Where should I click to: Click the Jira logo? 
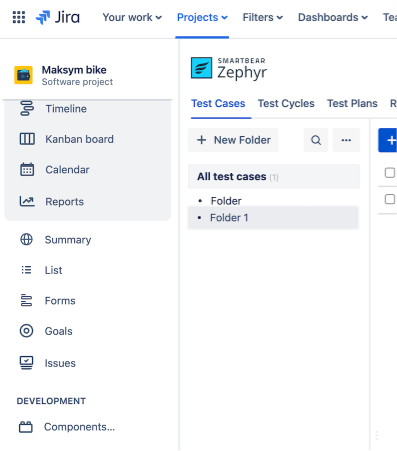coord(58,17)
